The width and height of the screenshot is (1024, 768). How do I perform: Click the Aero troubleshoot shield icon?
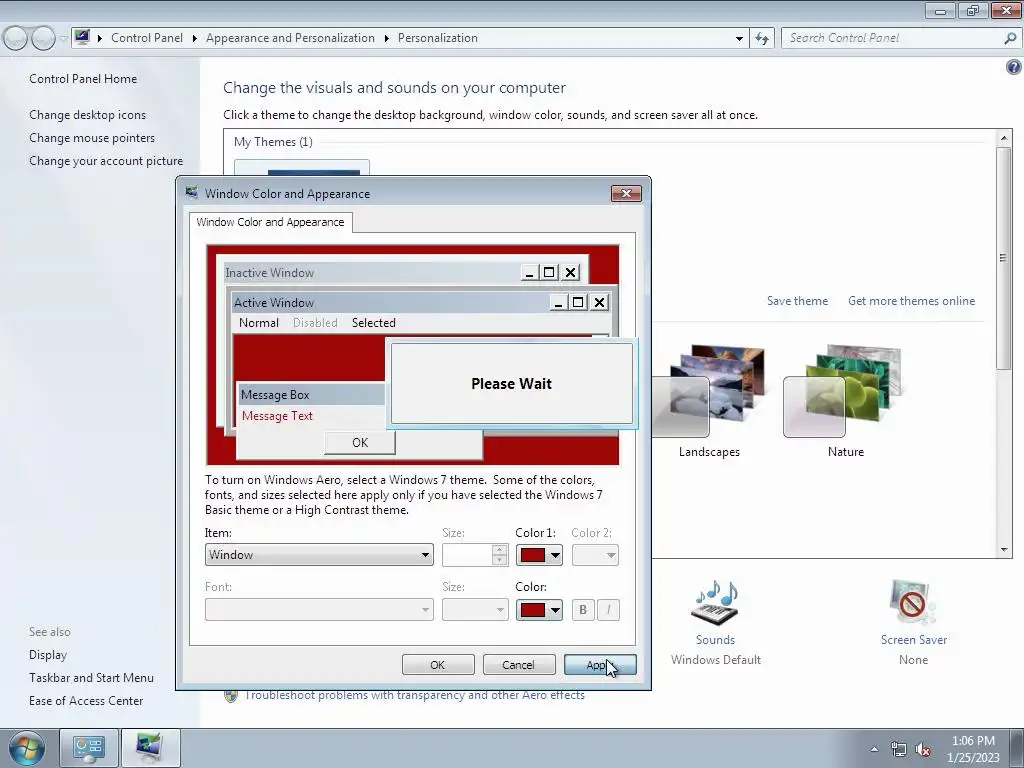pos(231,696)
